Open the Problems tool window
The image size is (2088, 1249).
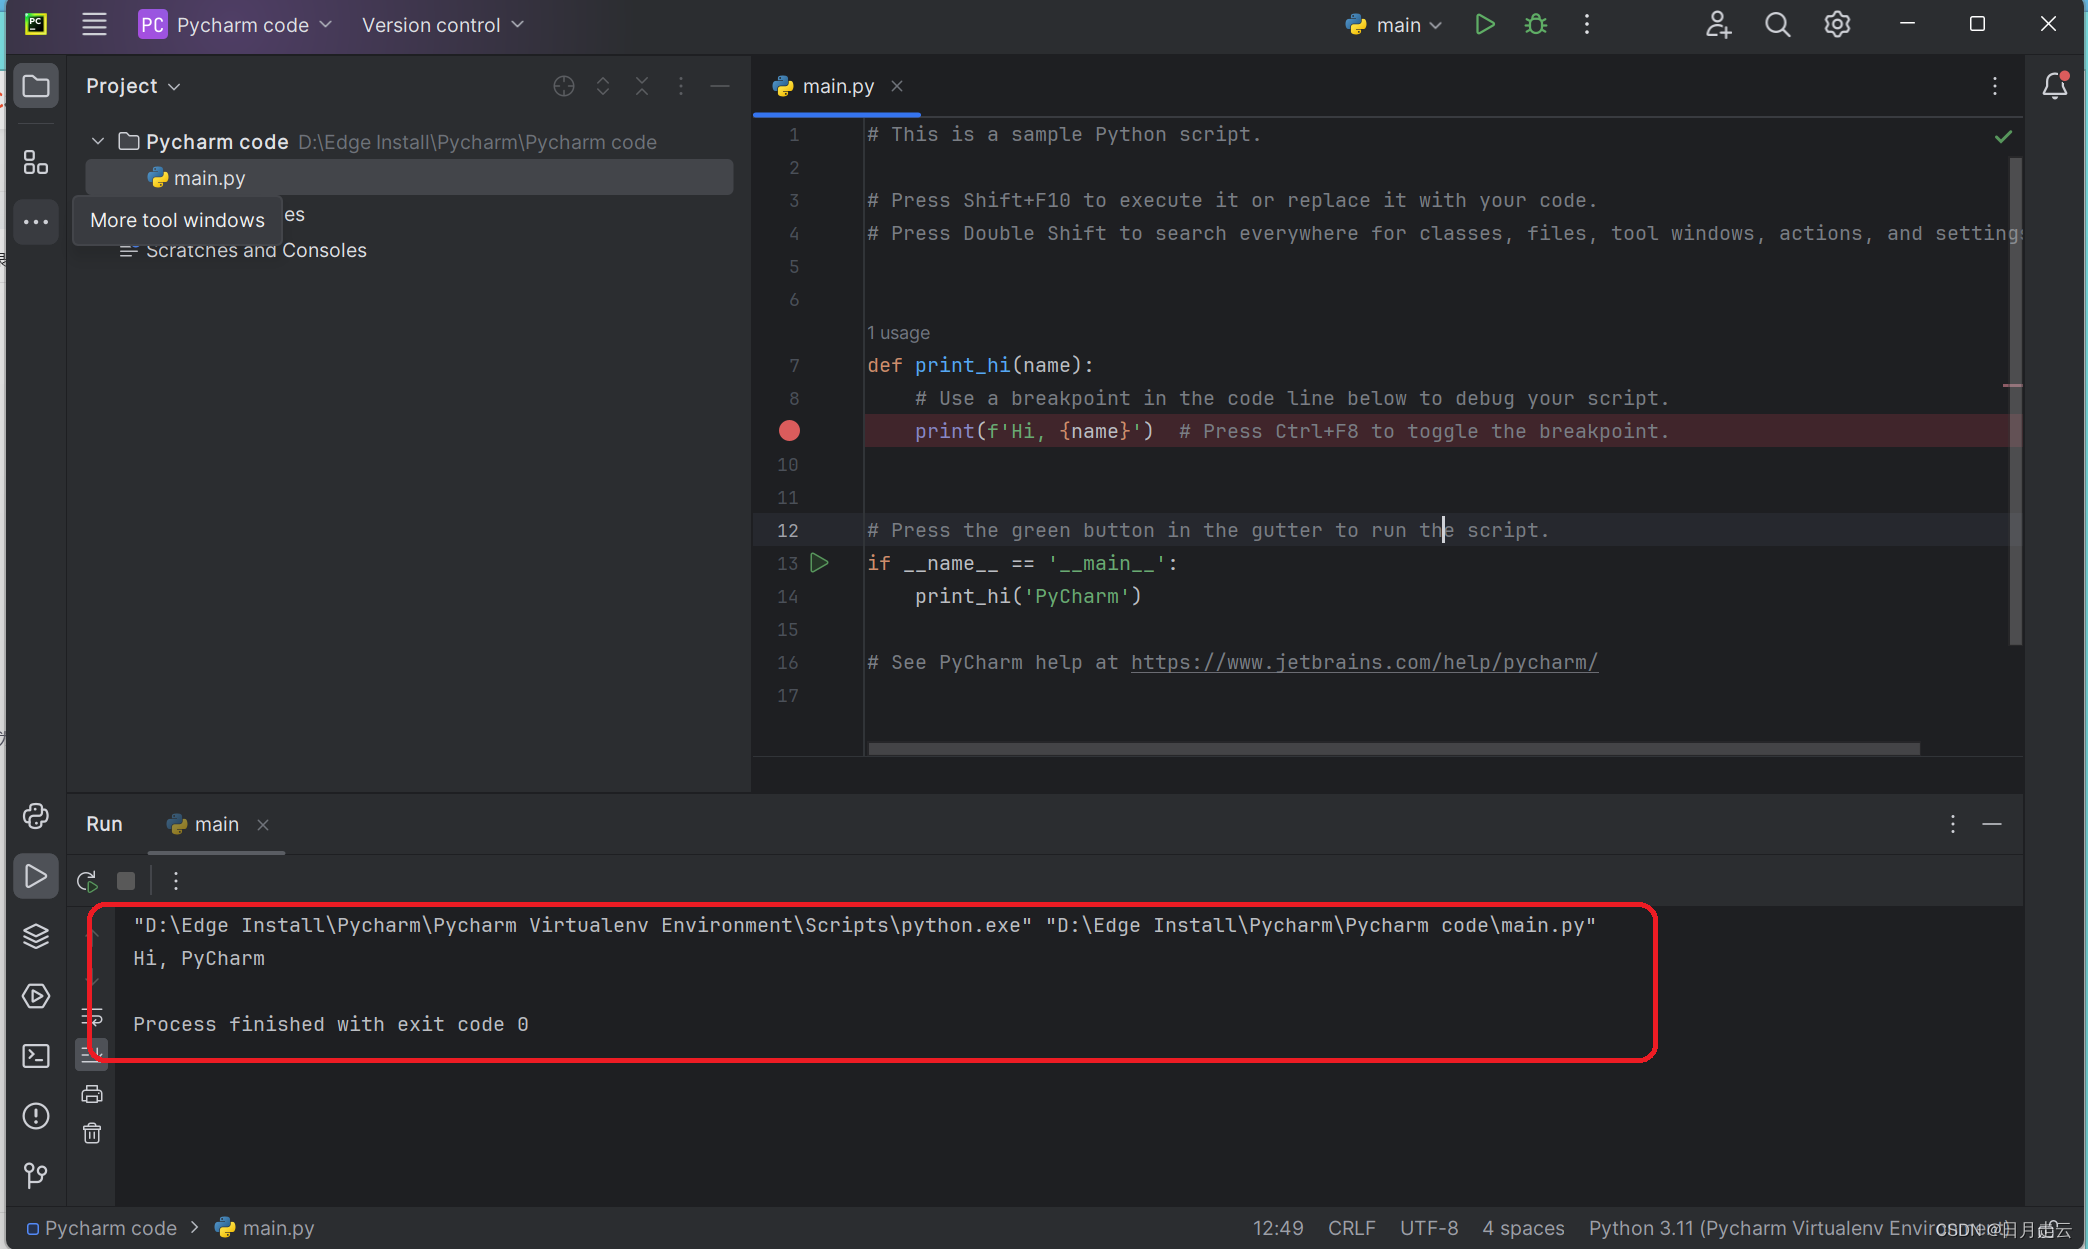(36, 1116)
